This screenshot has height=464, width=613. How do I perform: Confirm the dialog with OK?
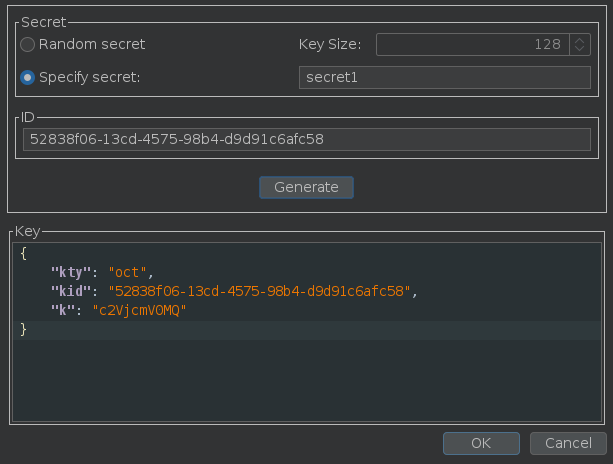tap(481, 443)
